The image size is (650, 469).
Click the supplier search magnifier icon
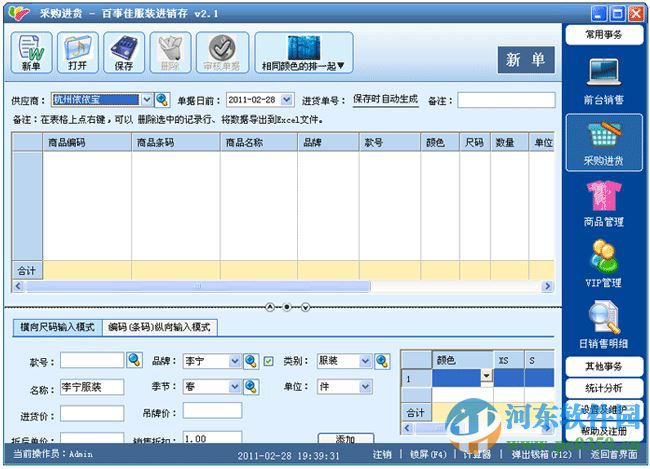click(162, 100)
